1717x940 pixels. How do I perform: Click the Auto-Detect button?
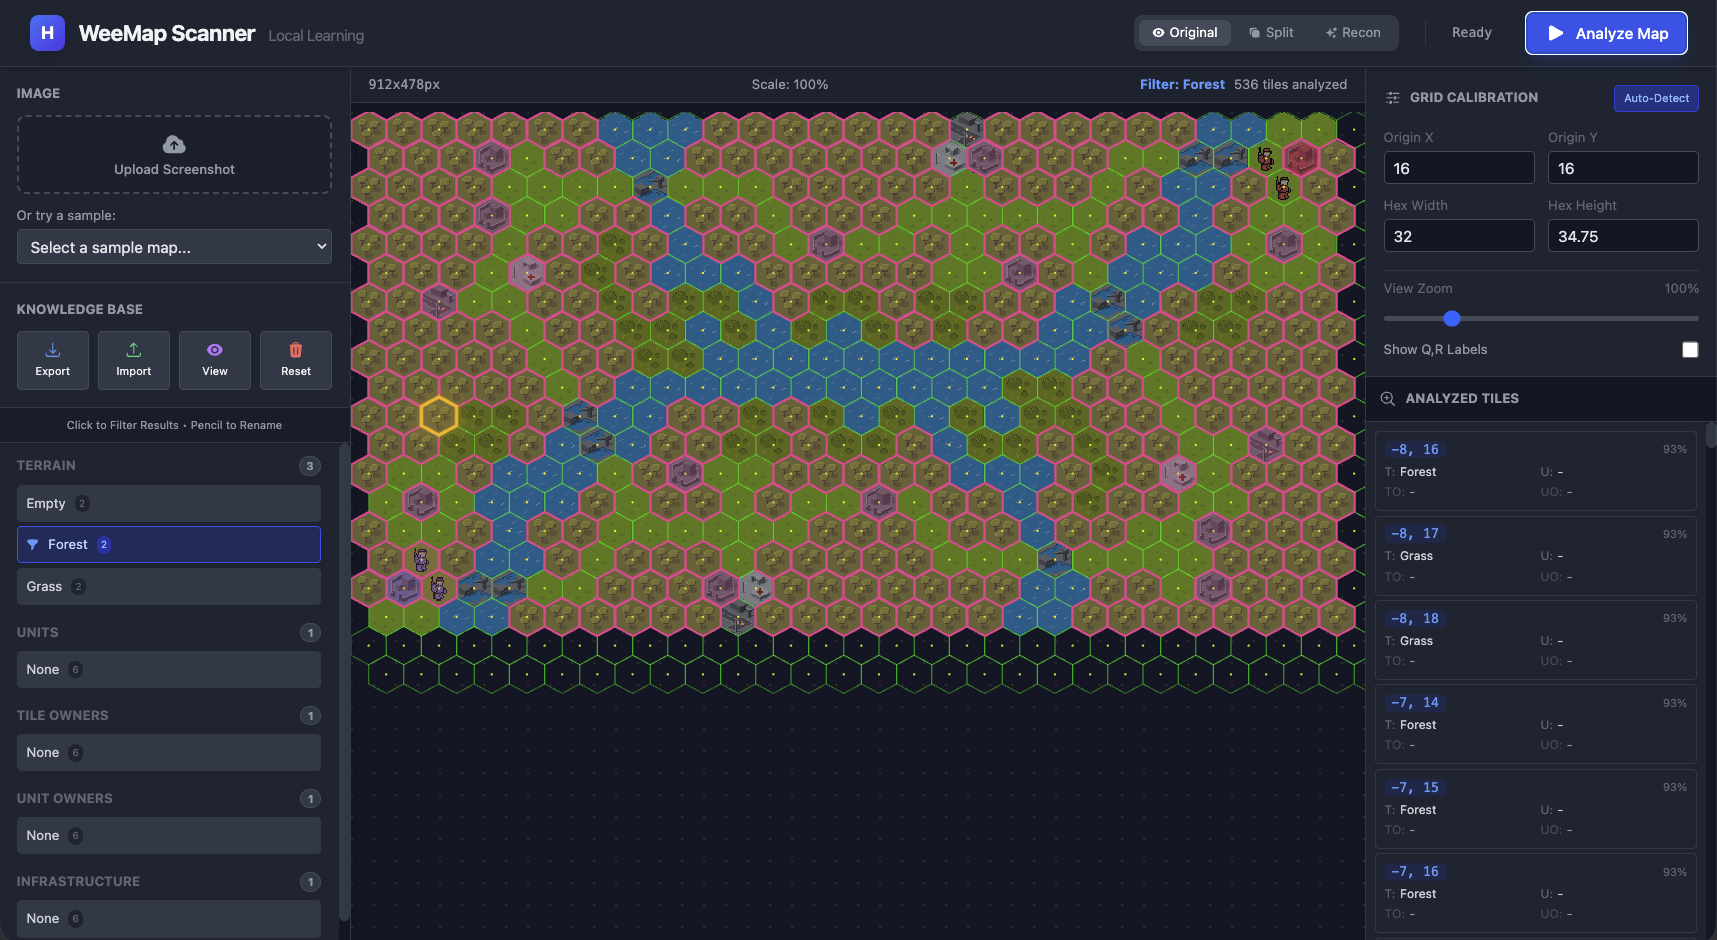point(1655,98)
